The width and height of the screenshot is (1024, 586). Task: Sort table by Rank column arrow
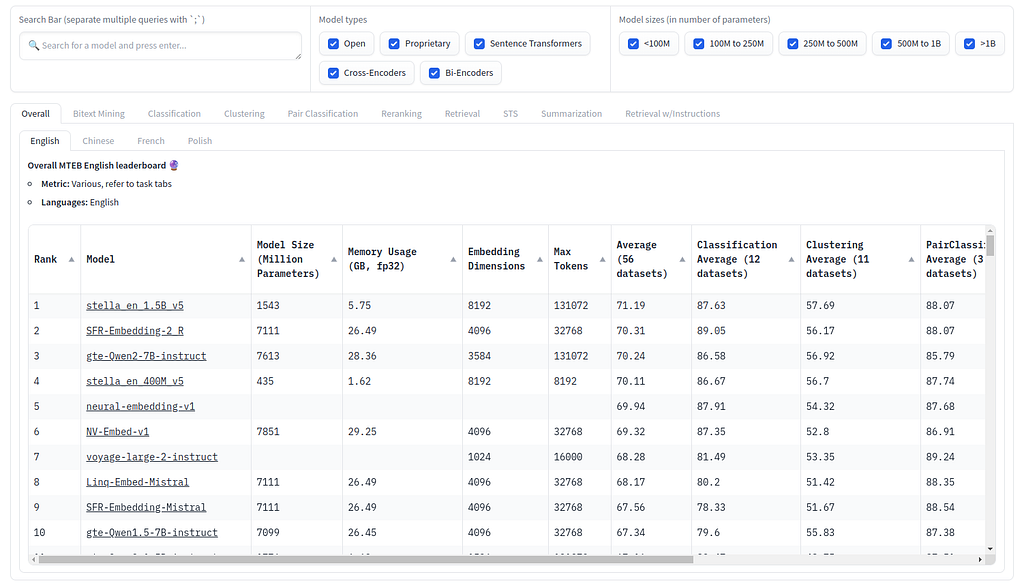71,259
